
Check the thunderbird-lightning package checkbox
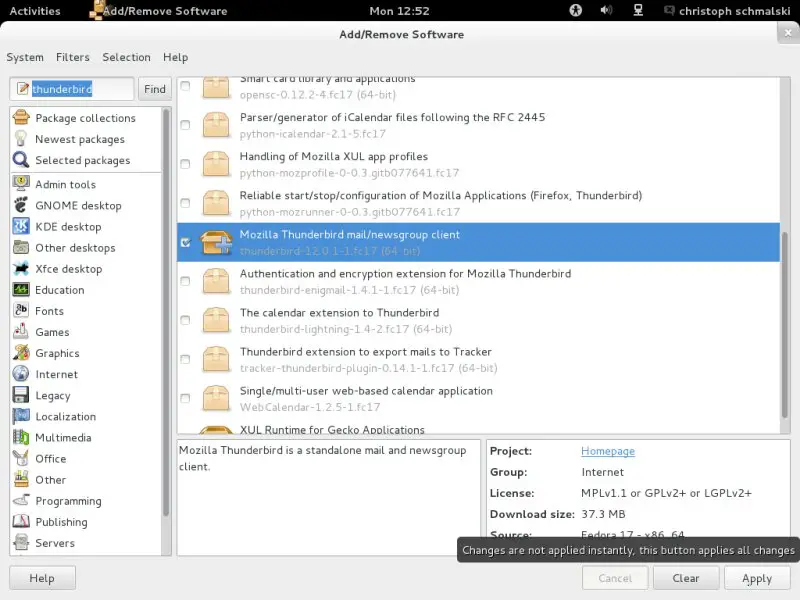point(185,320)
